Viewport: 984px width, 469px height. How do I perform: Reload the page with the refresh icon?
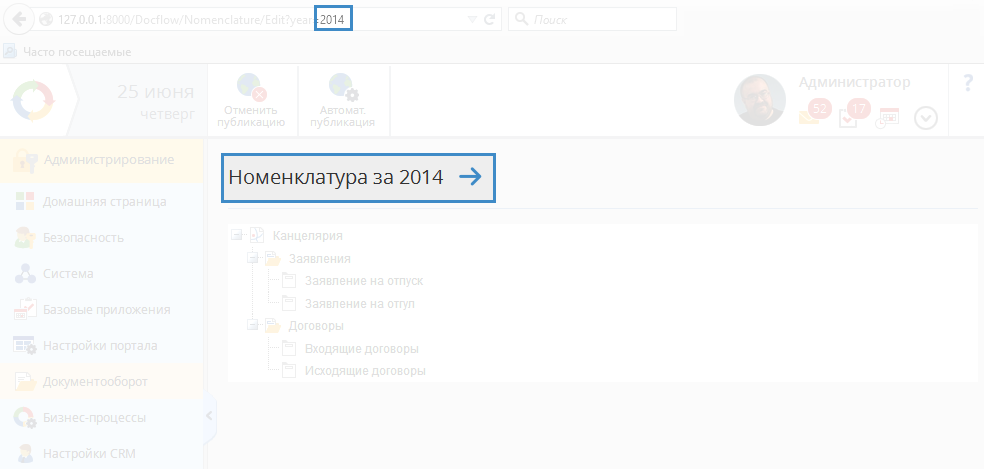[x=489, y=19]
